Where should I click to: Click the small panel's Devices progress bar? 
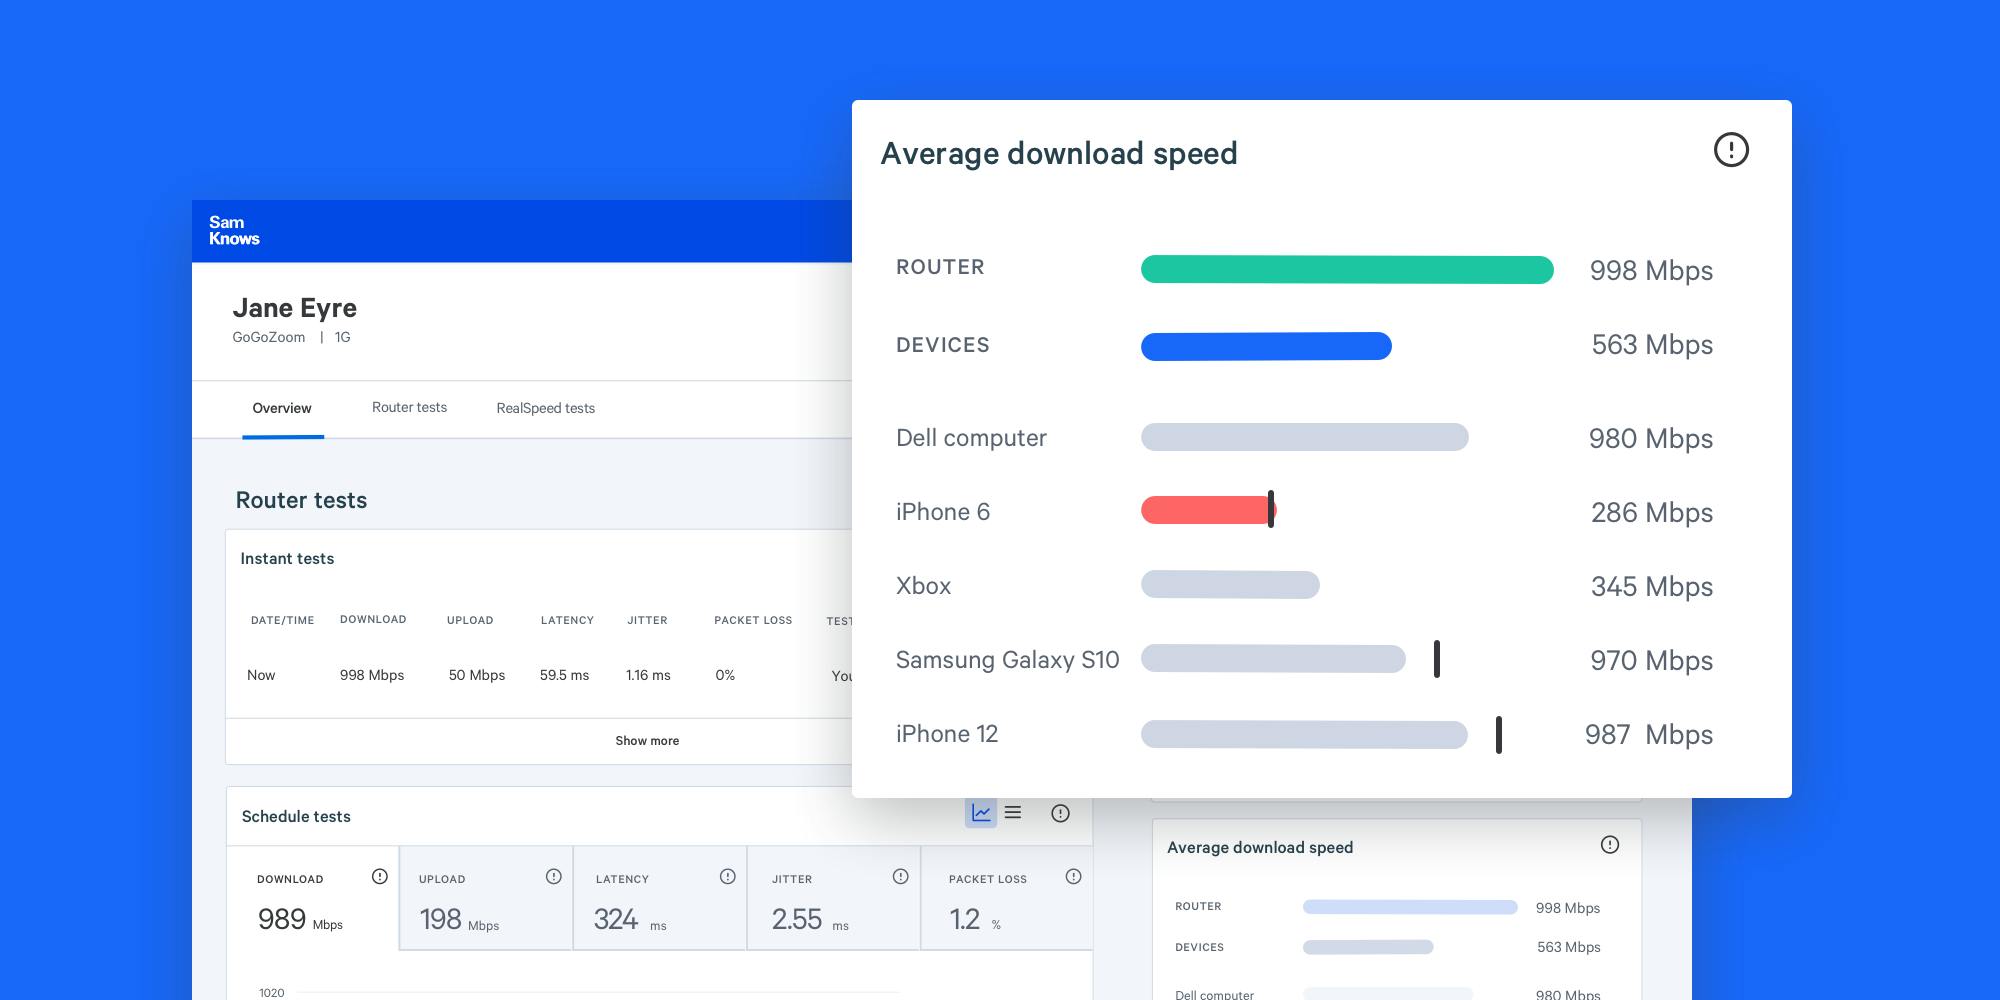coord(1368,947)
